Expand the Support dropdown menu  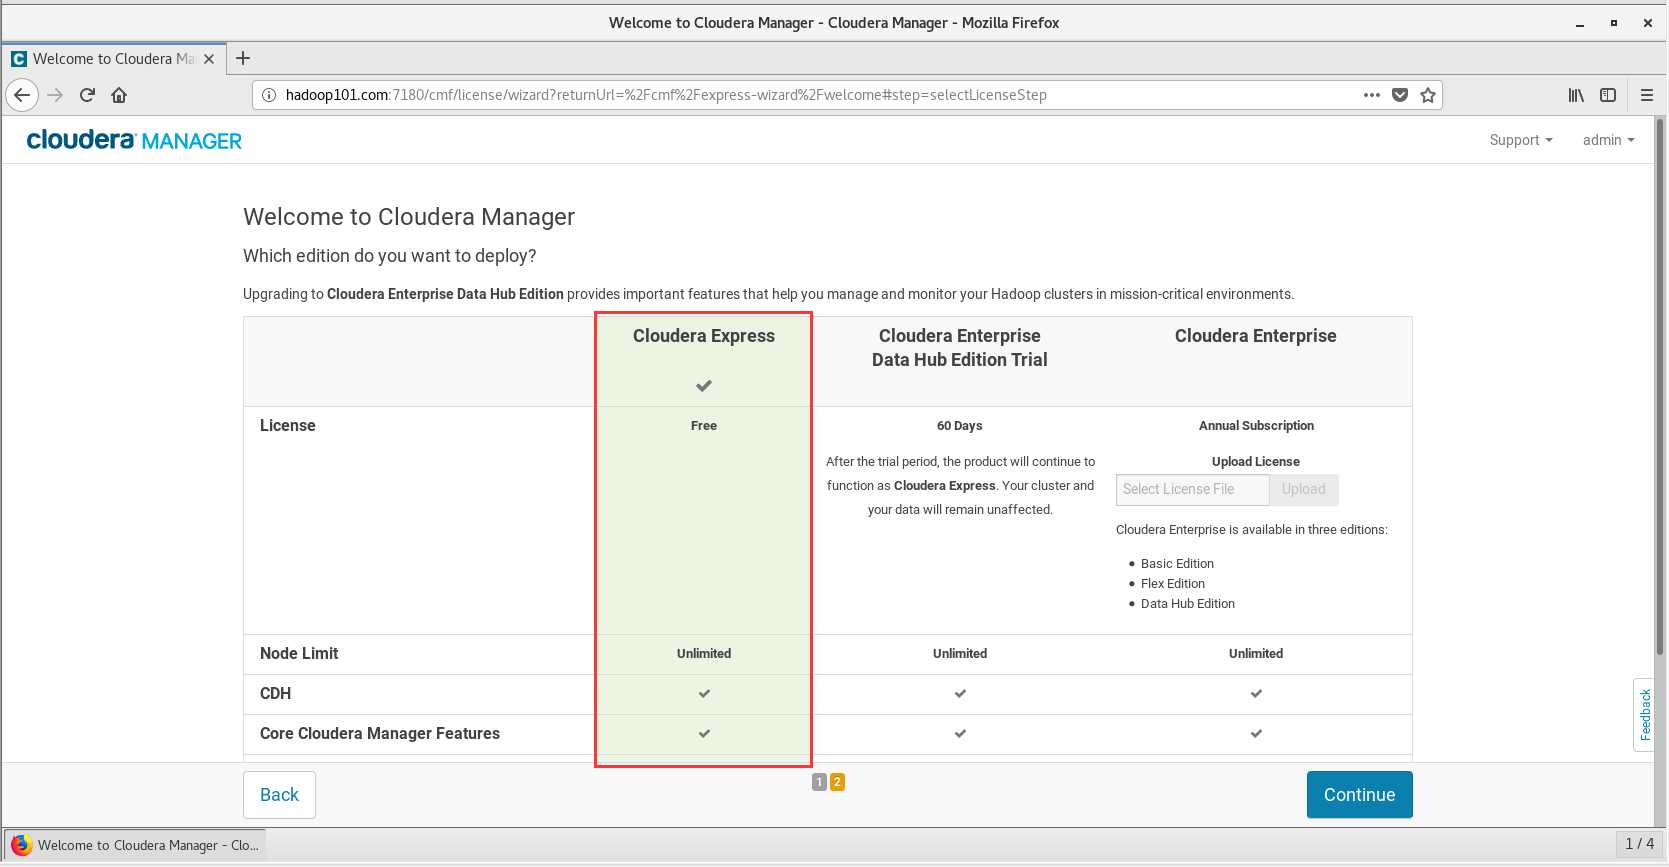pyautogui.click(x=1521, y=140)
